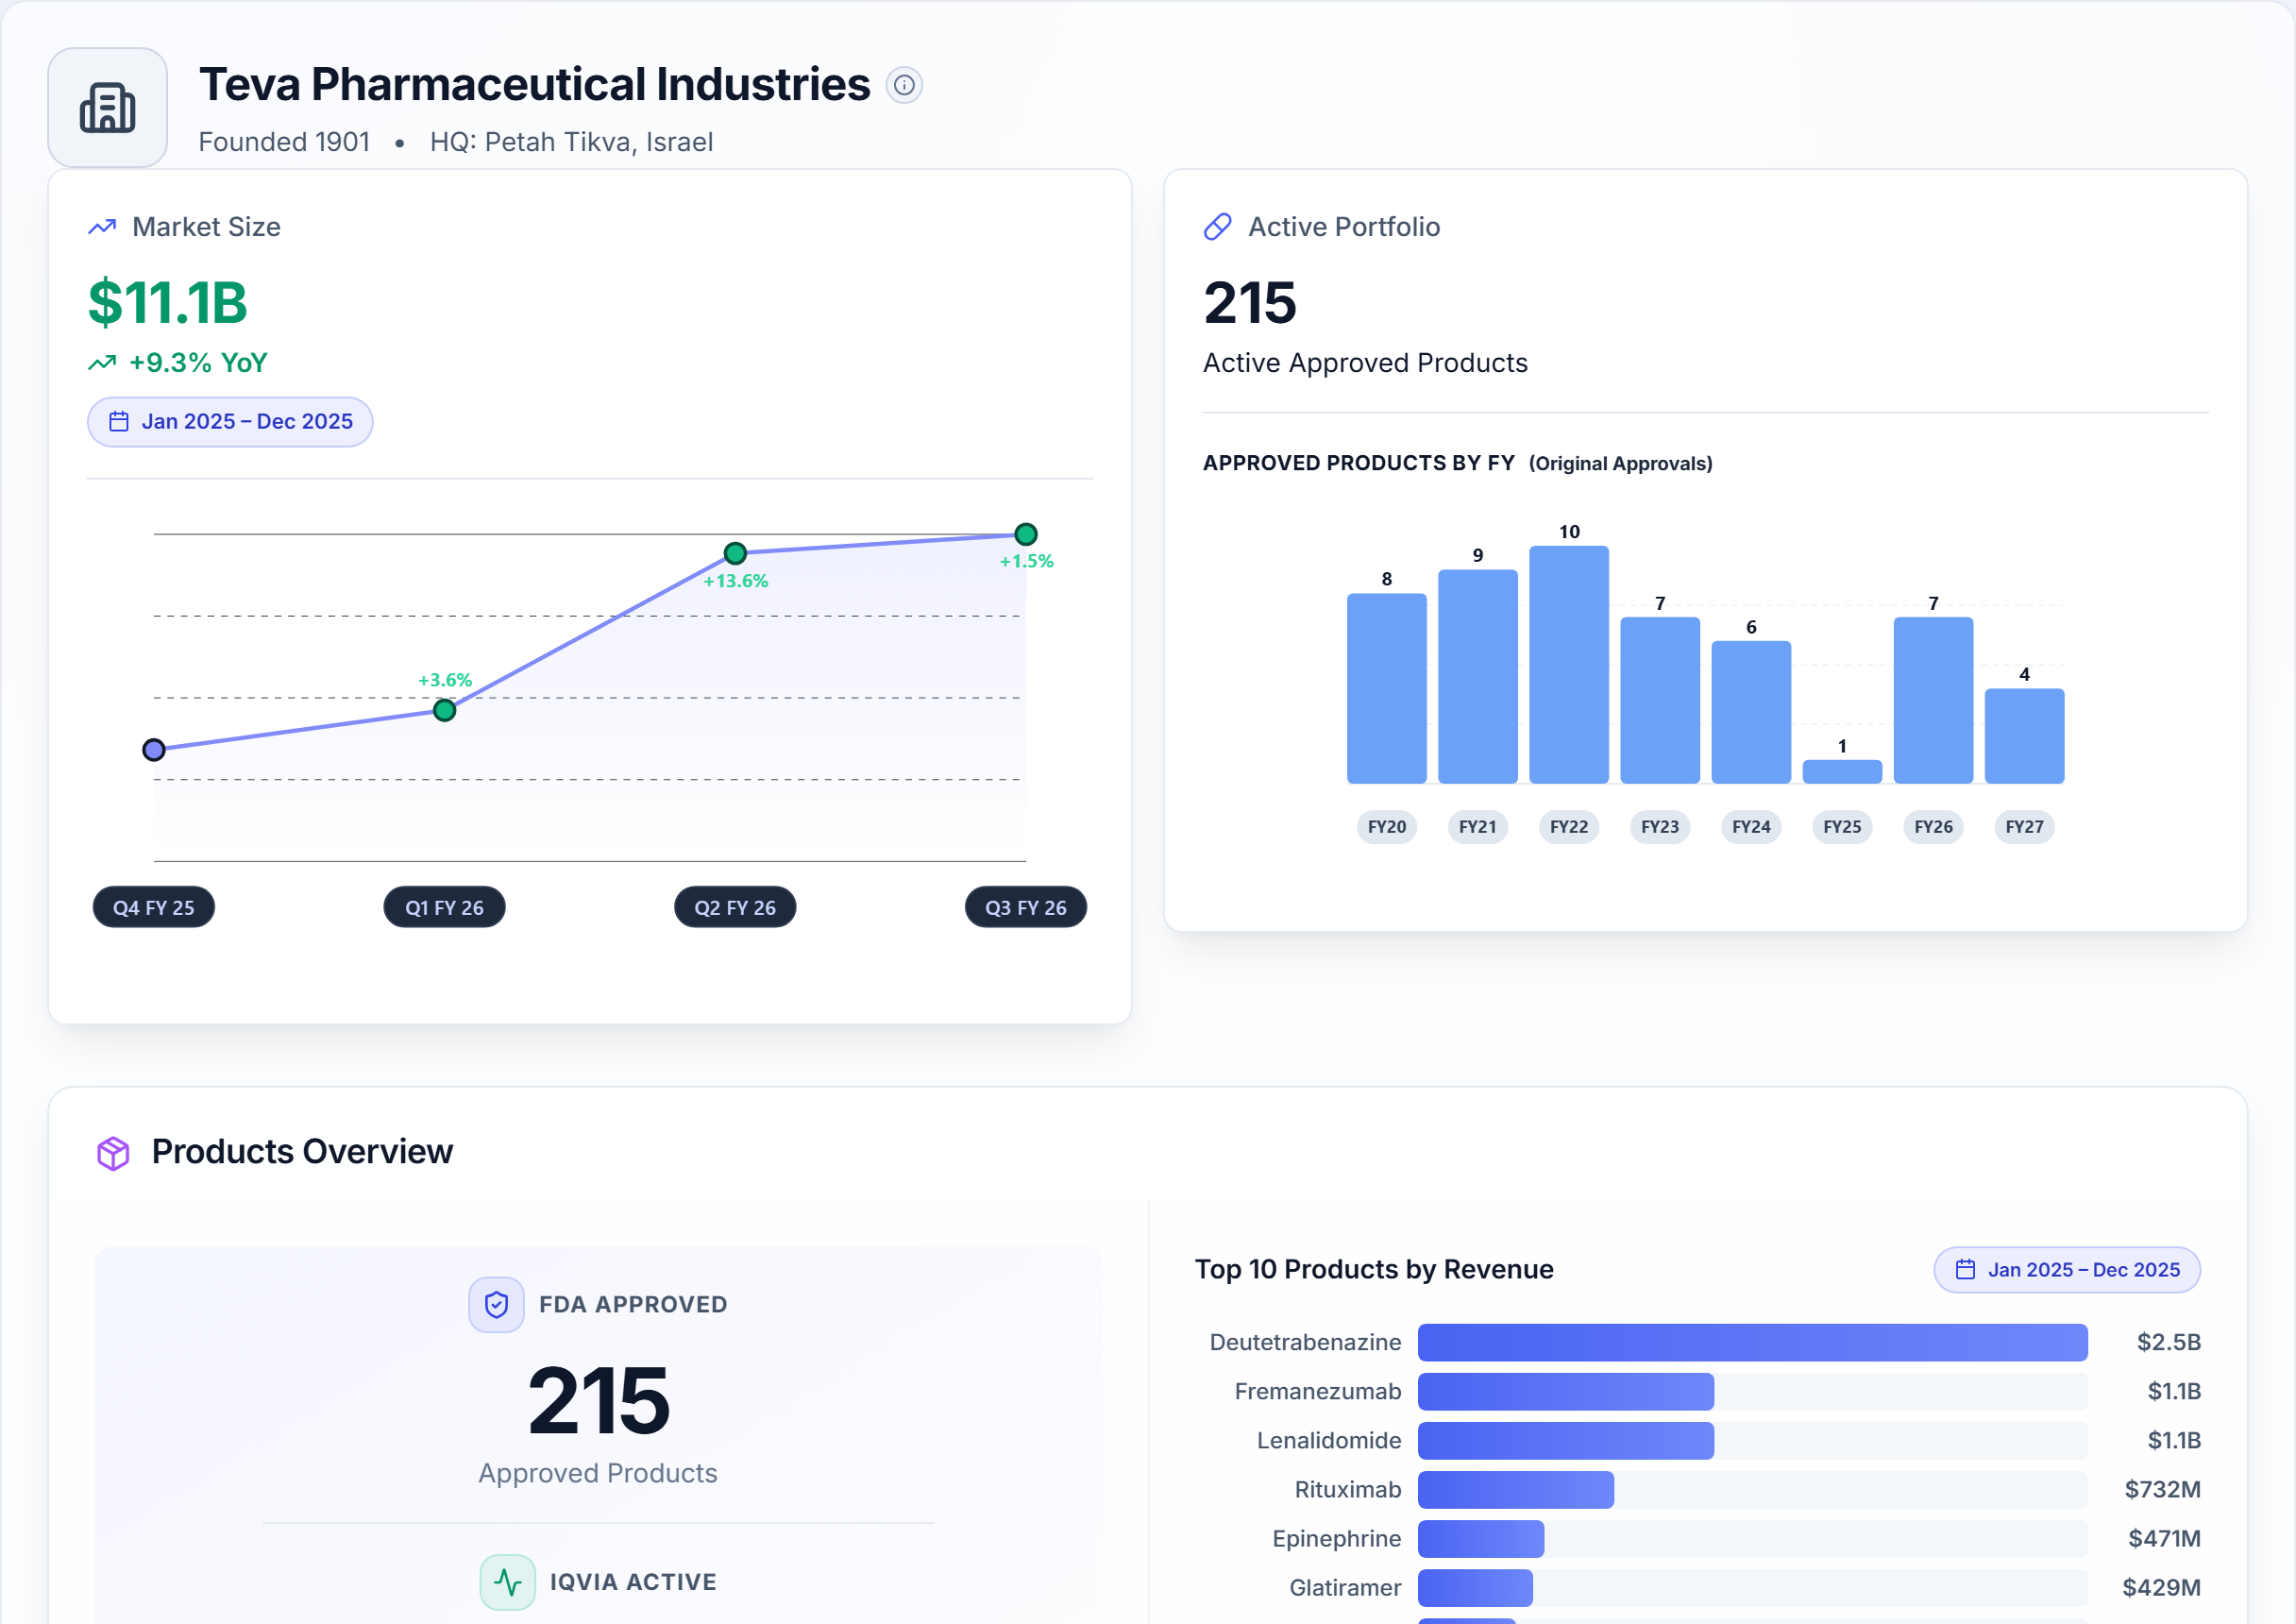The image size is (2296, 1624).
Task: Click the HQ: Petah Tikva, Israel text
Action: pyautogui.click(x=572, y=142)
